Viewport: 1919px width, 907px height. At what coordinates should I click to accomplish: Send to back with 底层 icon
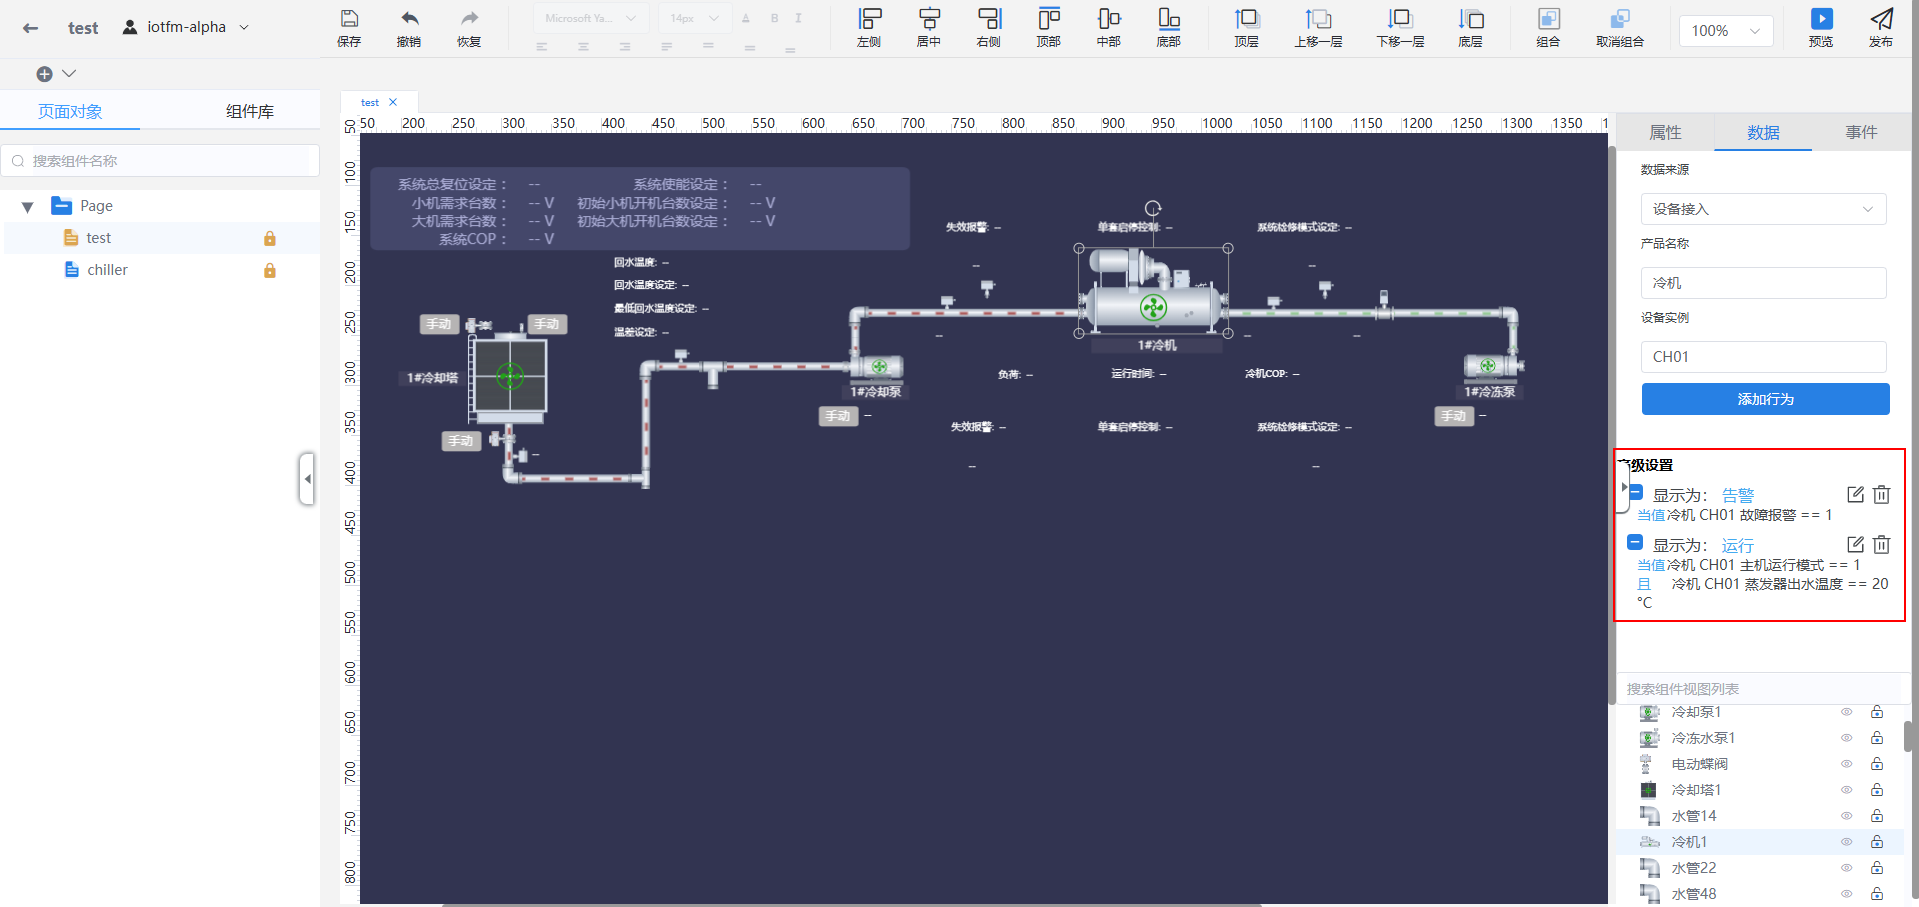click(1471, 19)
